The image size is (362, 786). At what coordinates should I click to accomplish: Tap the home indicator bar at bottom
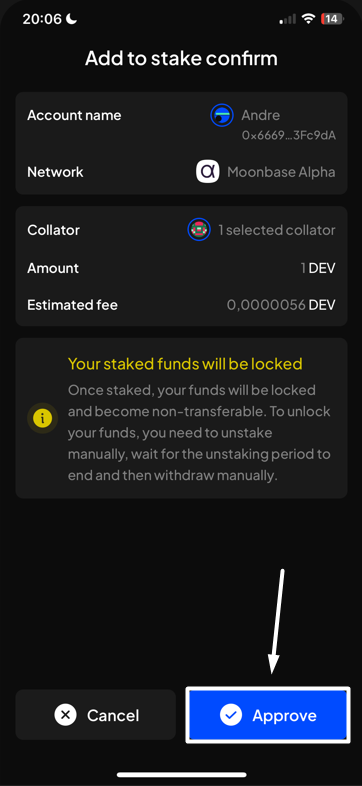point(181,774)
